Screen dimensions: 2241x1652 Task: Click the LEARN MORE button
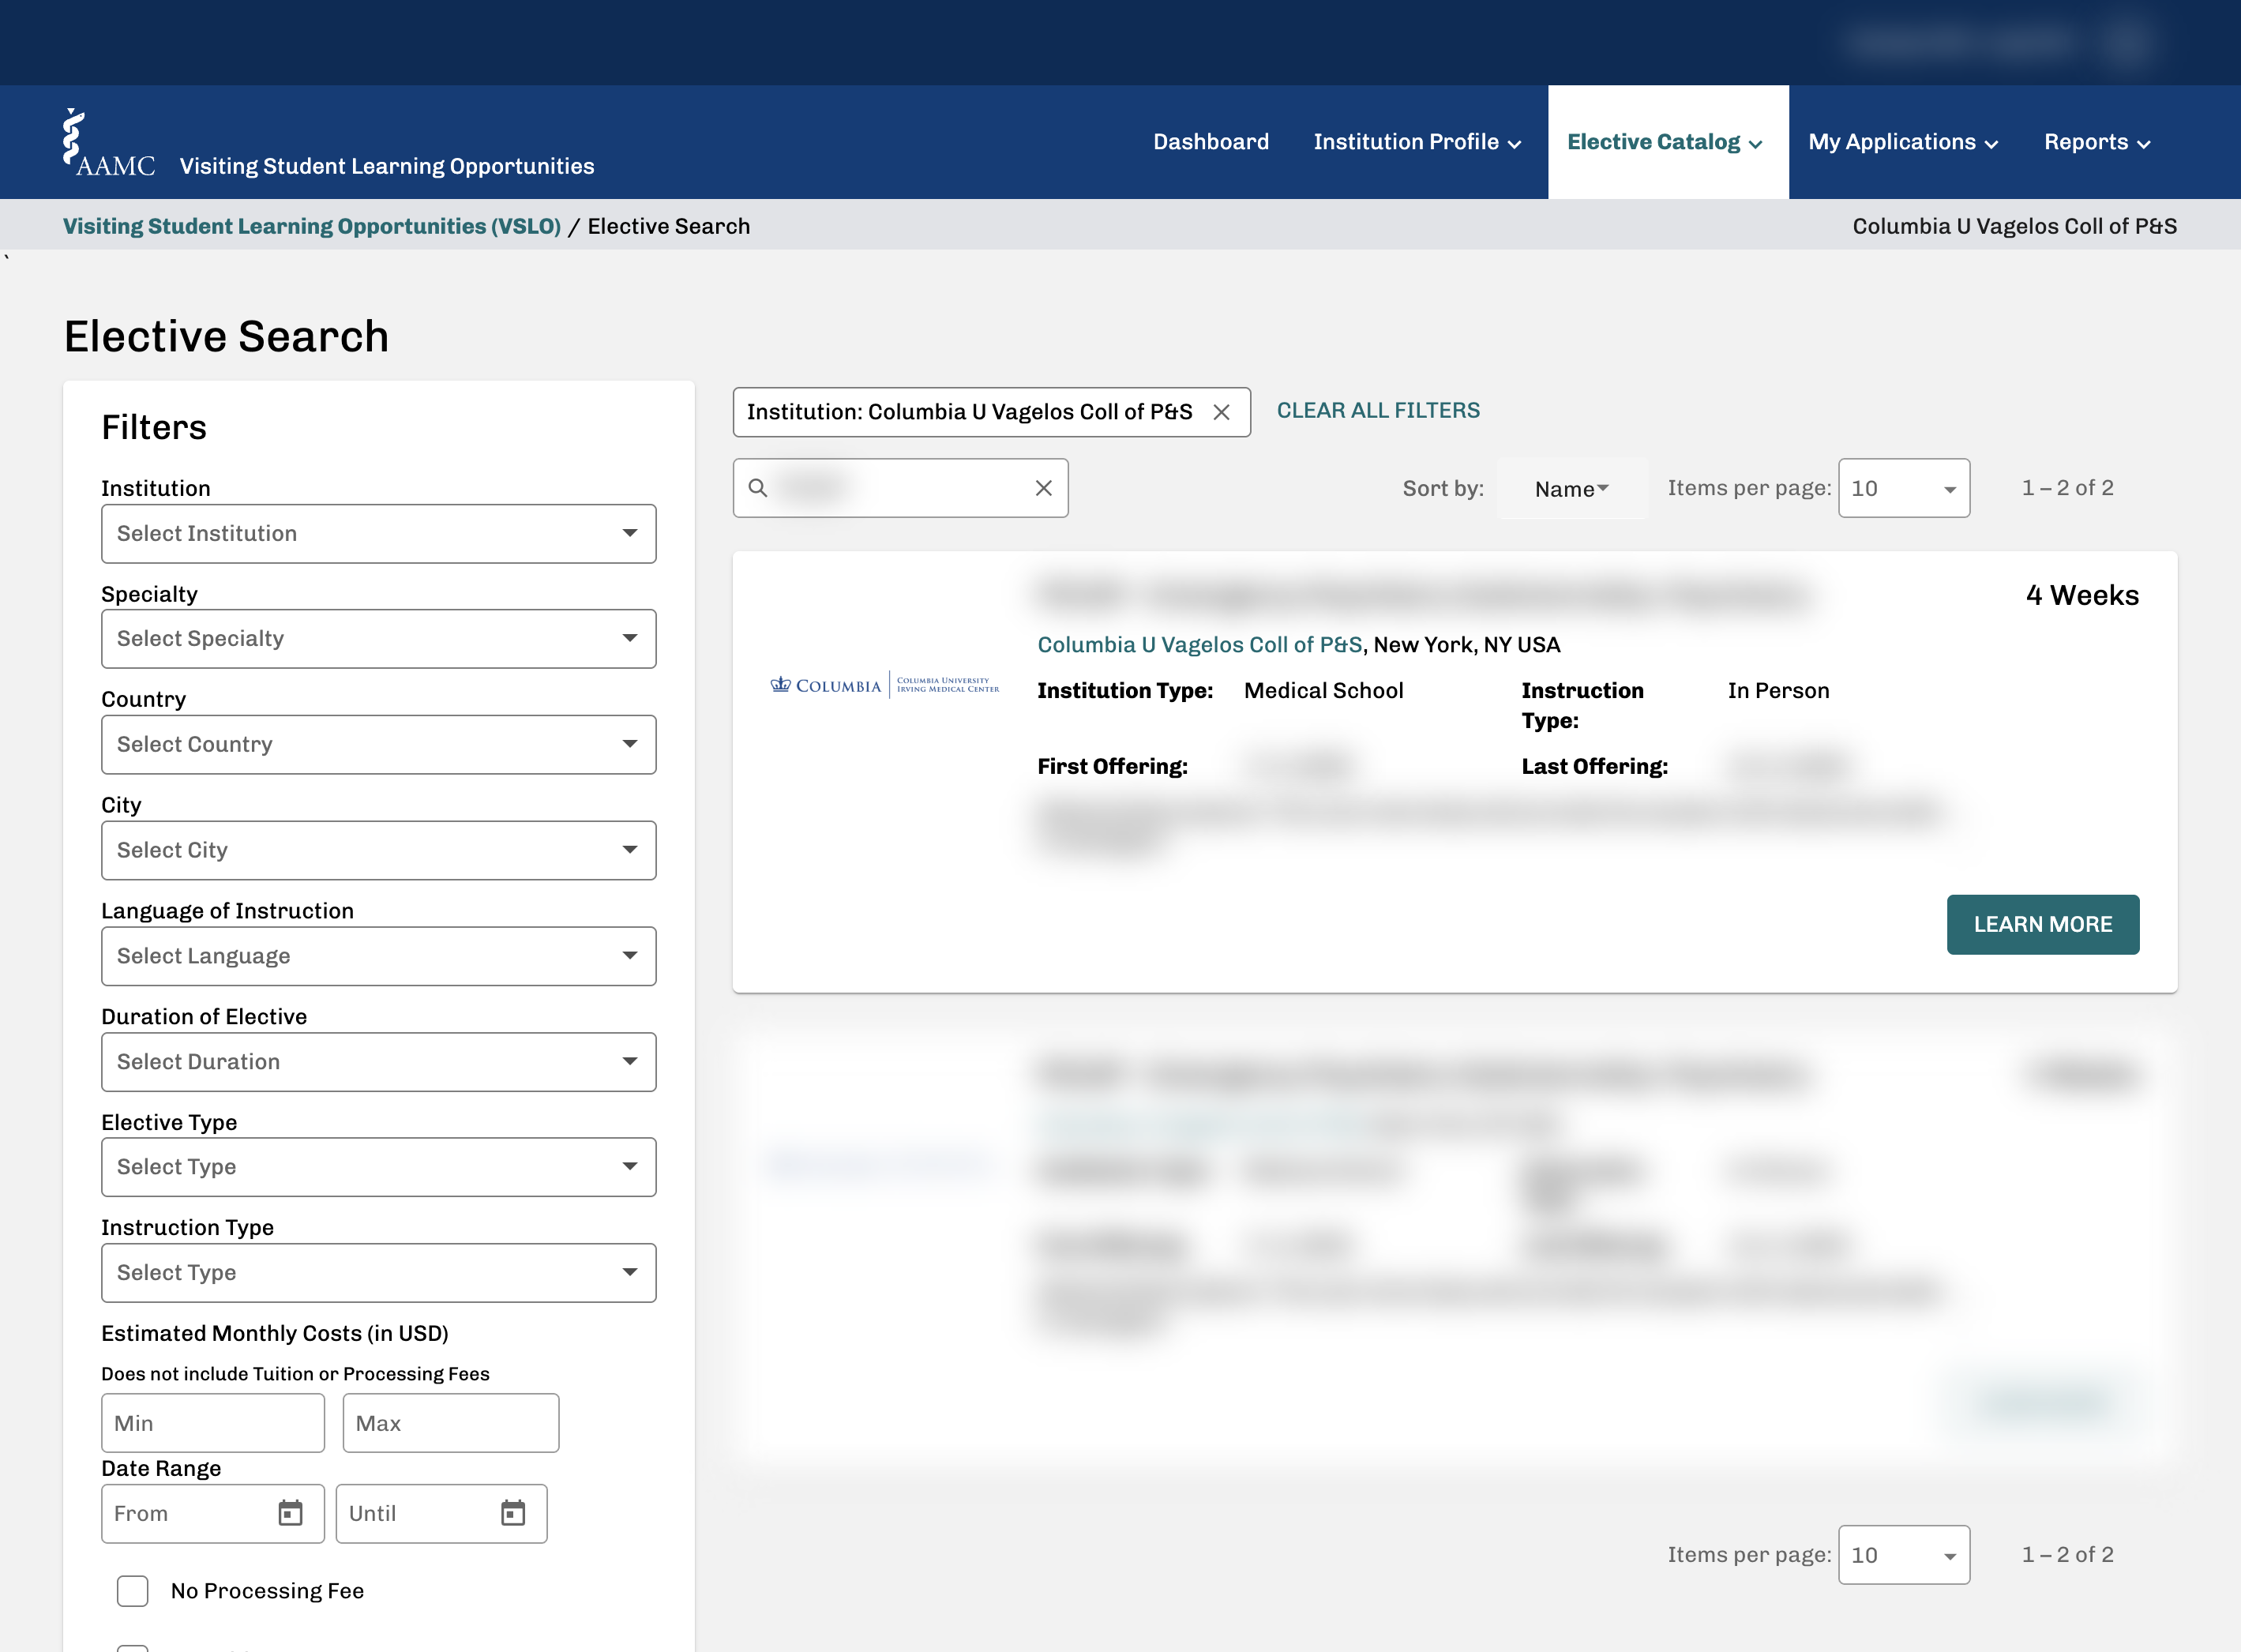(x=2042, y=924)
